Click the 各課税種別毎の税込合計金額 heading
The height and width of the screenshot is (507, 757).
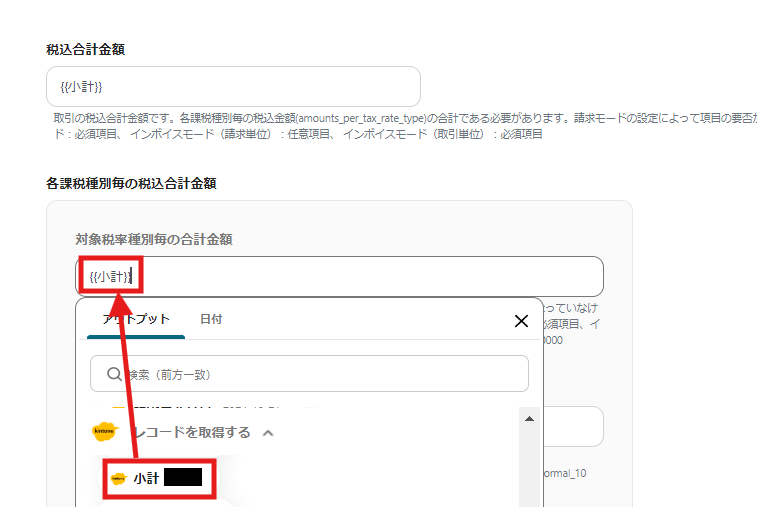click(131, 183)
